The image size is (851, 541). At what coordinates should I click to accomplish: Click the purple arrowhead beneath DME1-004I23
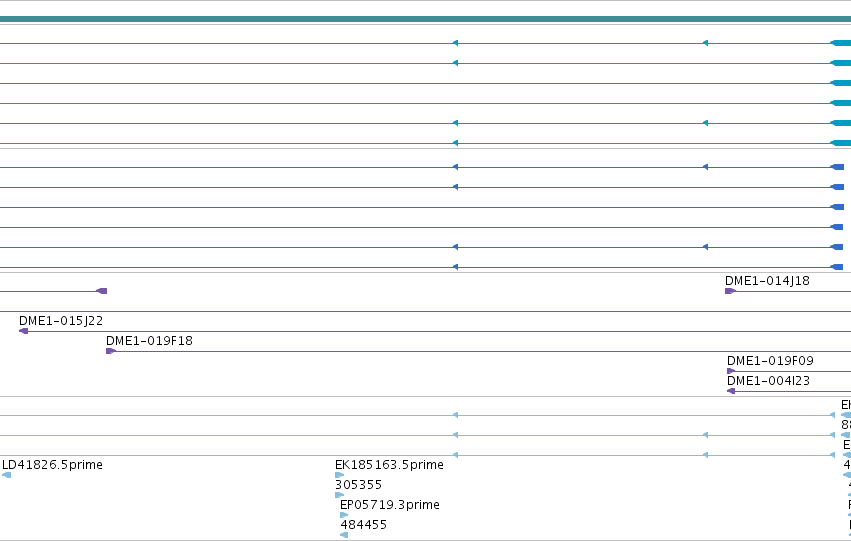tap(731, 391)
